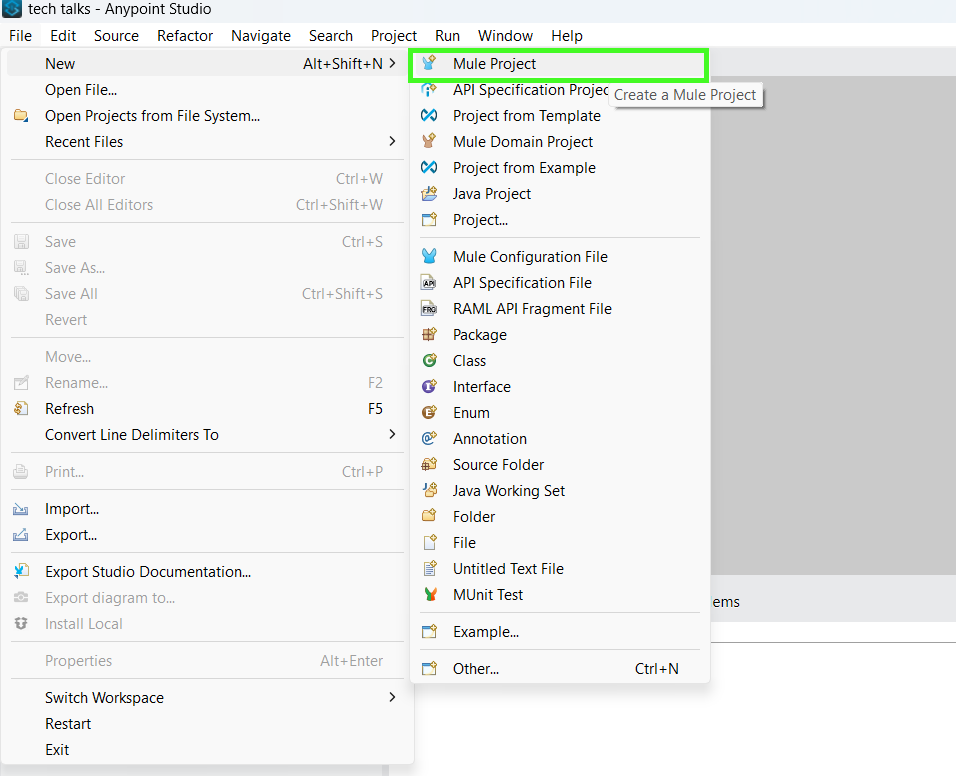Expand Convert Line Delimiters To submenu arrow
This screenshot has height=776, width=956.
click(392, 434)
